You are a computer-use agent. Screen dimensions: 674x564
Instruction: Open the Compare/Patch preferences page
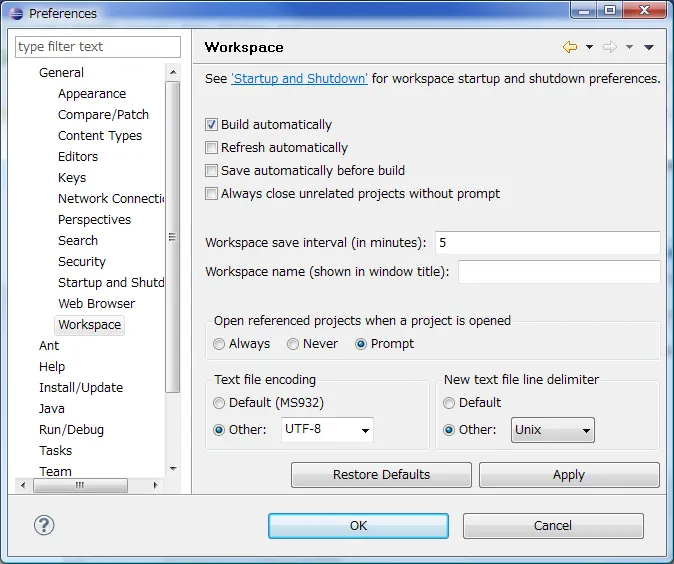[x=104, y=115]
